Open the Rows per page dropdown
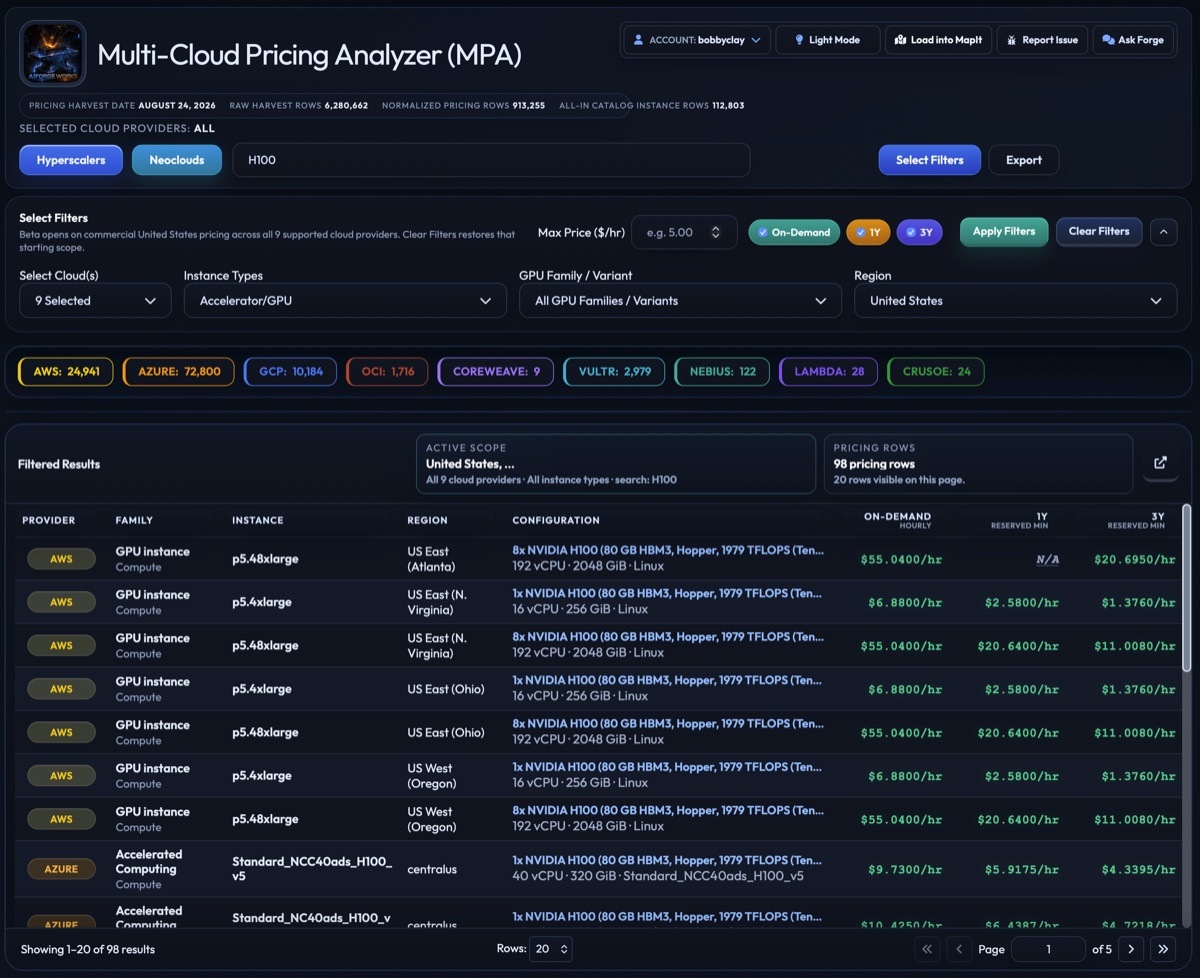Viewport: 1200px width, 978px height. 552,949
